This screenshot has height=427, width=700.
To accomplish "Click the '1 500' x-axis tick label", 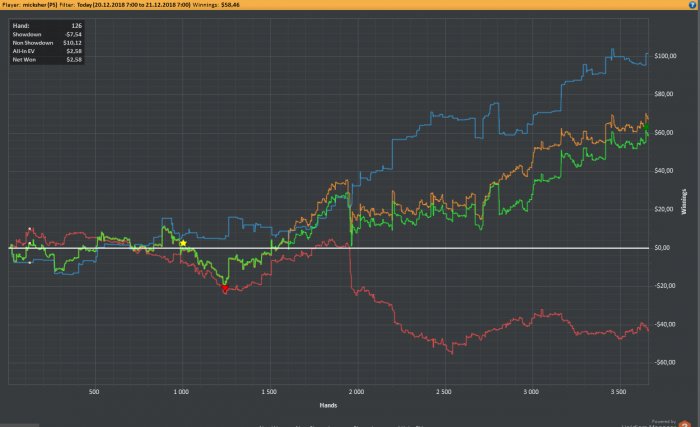I will (x=269, y=392).
